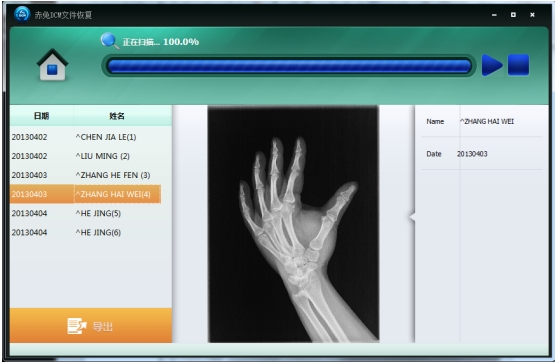Sort by the 日期 column header
The height and width of the screenshot is (362, 556).
pos(41,116)
